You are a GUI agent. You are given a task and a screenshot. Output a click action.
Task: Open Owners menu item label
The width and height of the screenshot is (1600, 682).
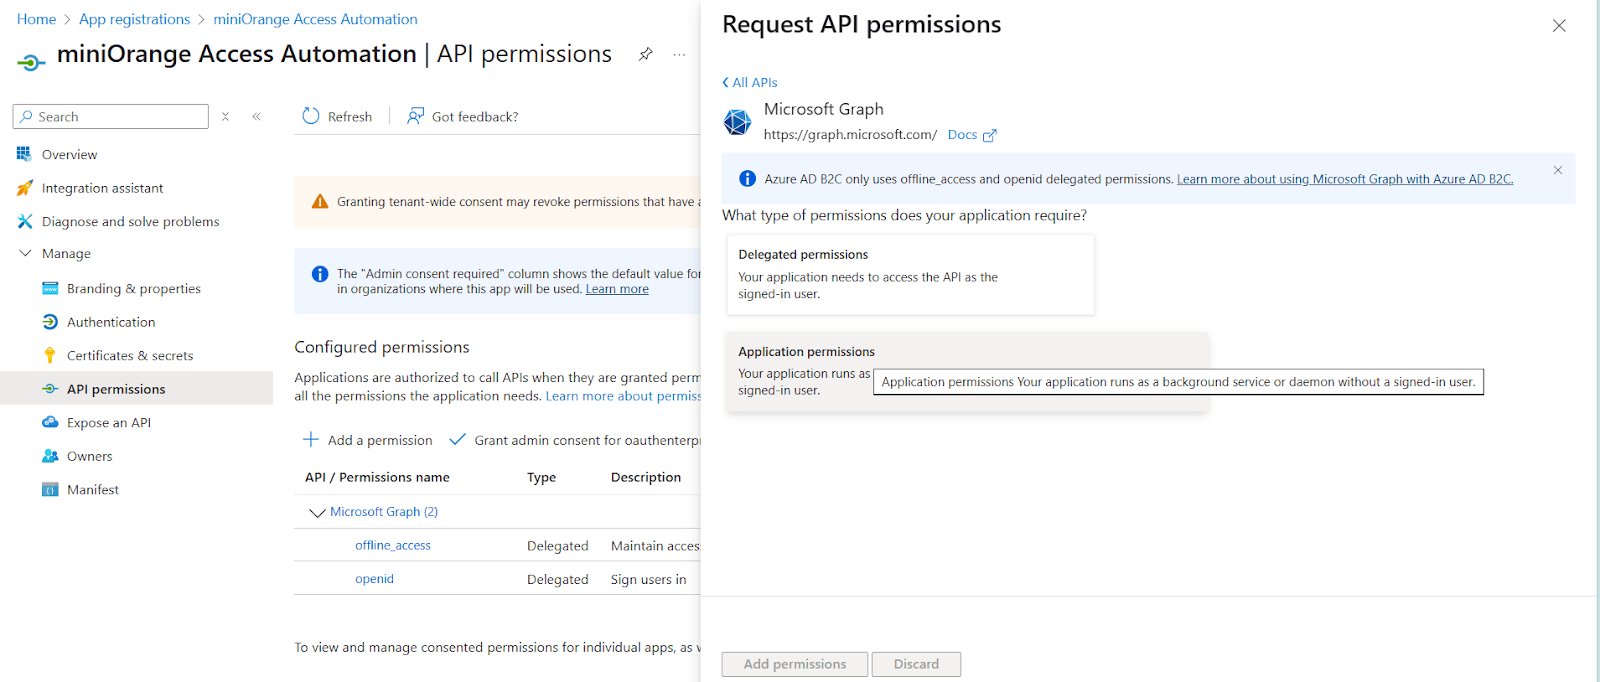point(89,456)
